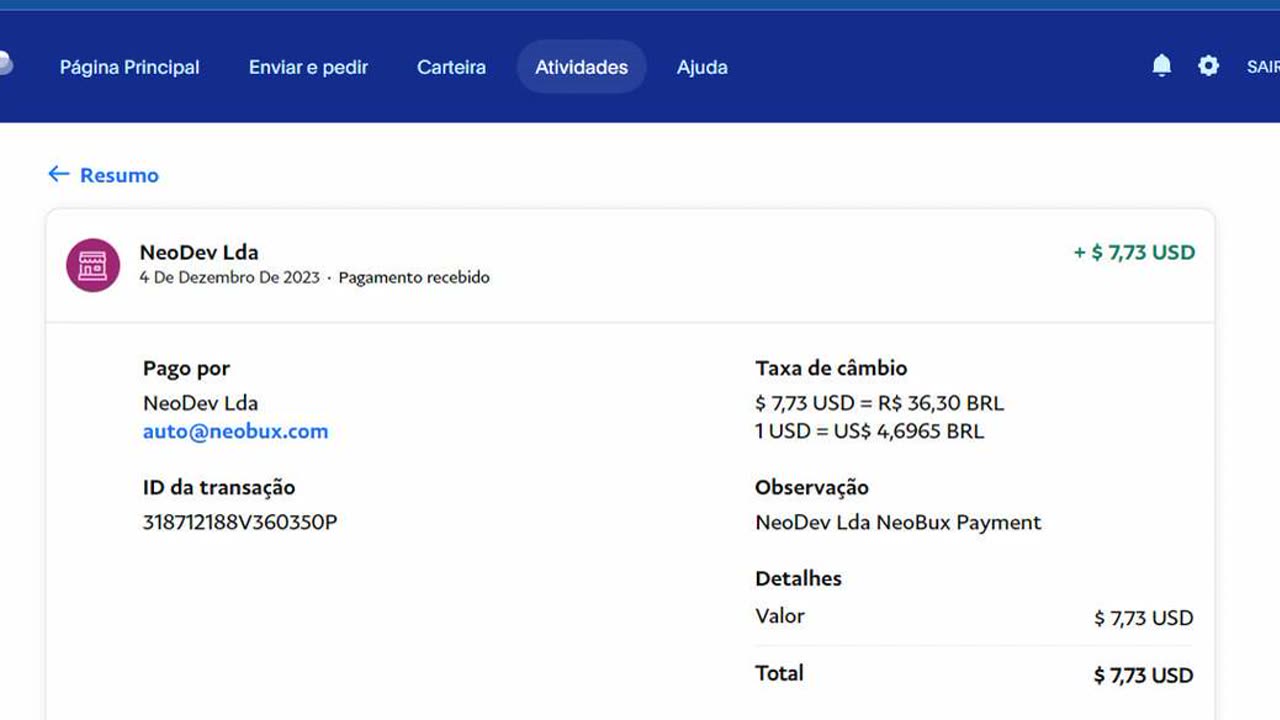Image resolution: width=1280 pixels, height=720 pixels.
Task: Click transaction ID 318712188V360350P
Action: pos(240,522)
